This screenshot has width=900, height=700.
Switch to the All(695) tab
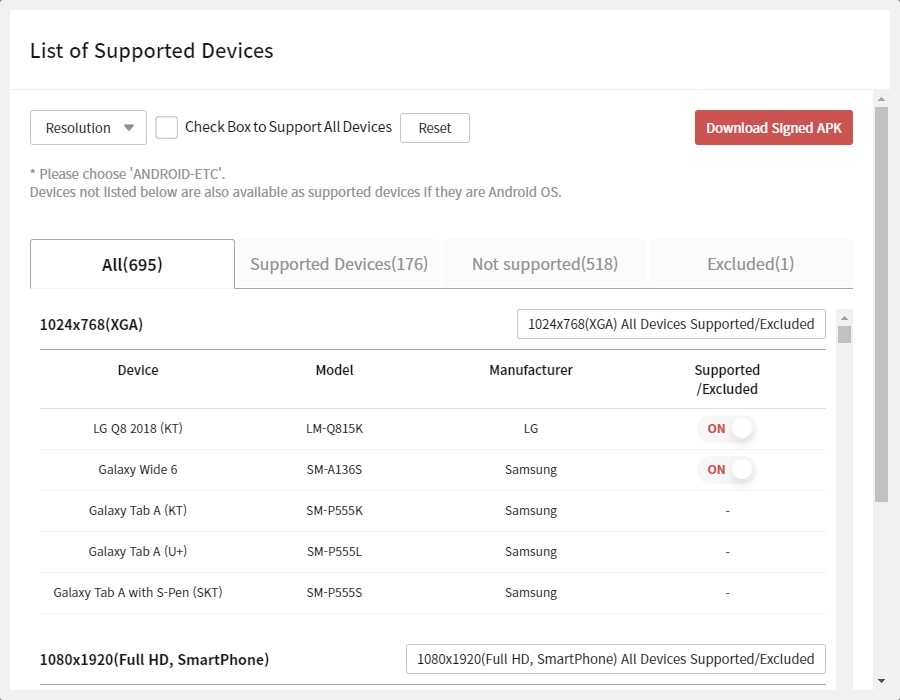(x=132, y=264)
